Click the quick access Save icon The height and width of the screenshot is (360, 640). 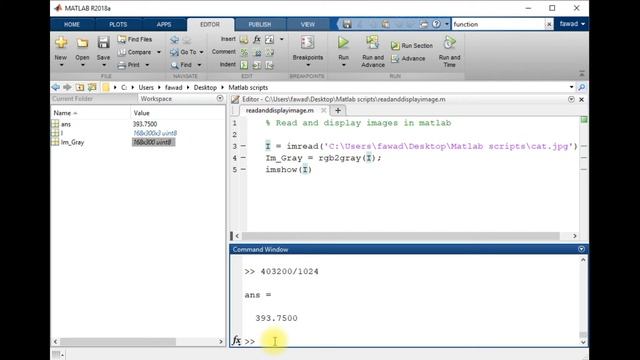[x=347, y=24]
